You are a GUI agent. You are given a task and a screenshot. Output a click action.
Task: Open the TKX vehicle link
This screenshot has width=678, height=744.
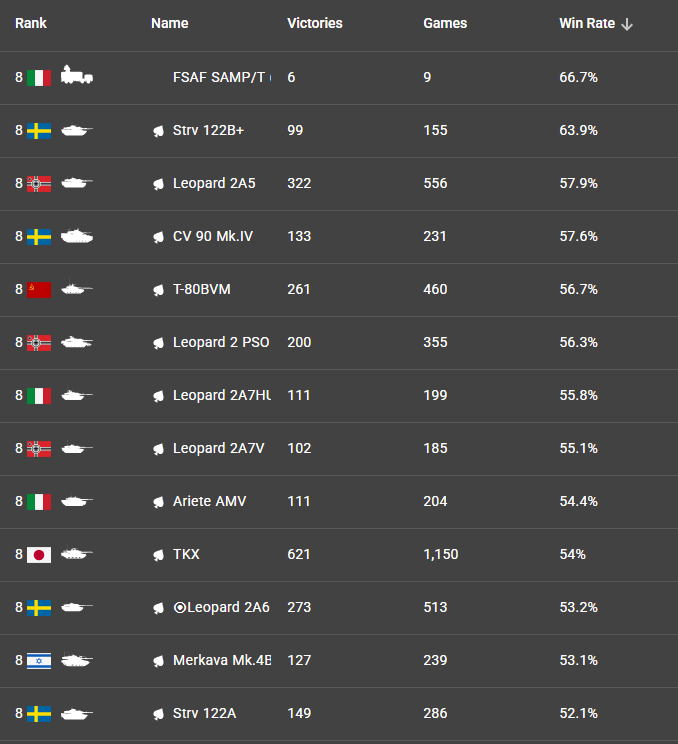coord(186,554)
